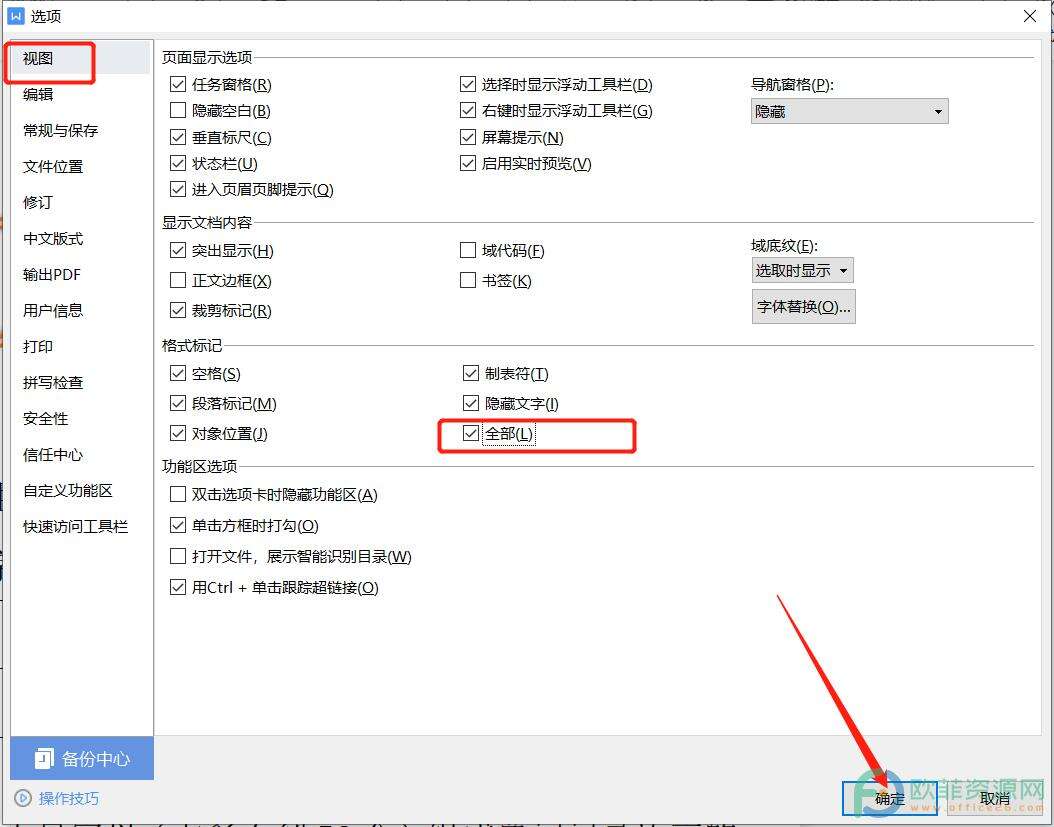Open the 信任中心 category
Screen dimensions: 1054x827
(53, 455)
